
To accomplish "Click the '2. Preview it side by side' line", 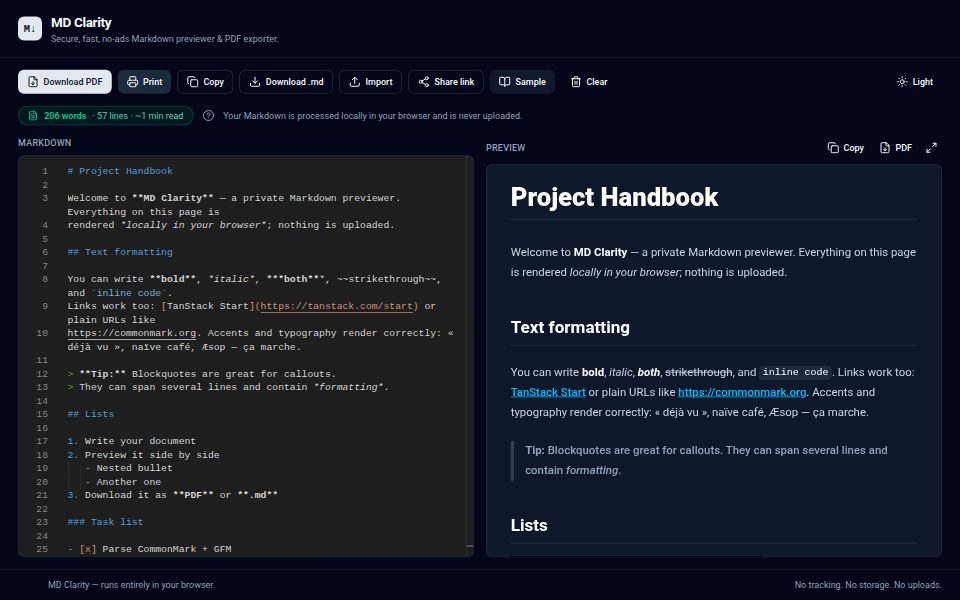I will (x=143, y=455).
